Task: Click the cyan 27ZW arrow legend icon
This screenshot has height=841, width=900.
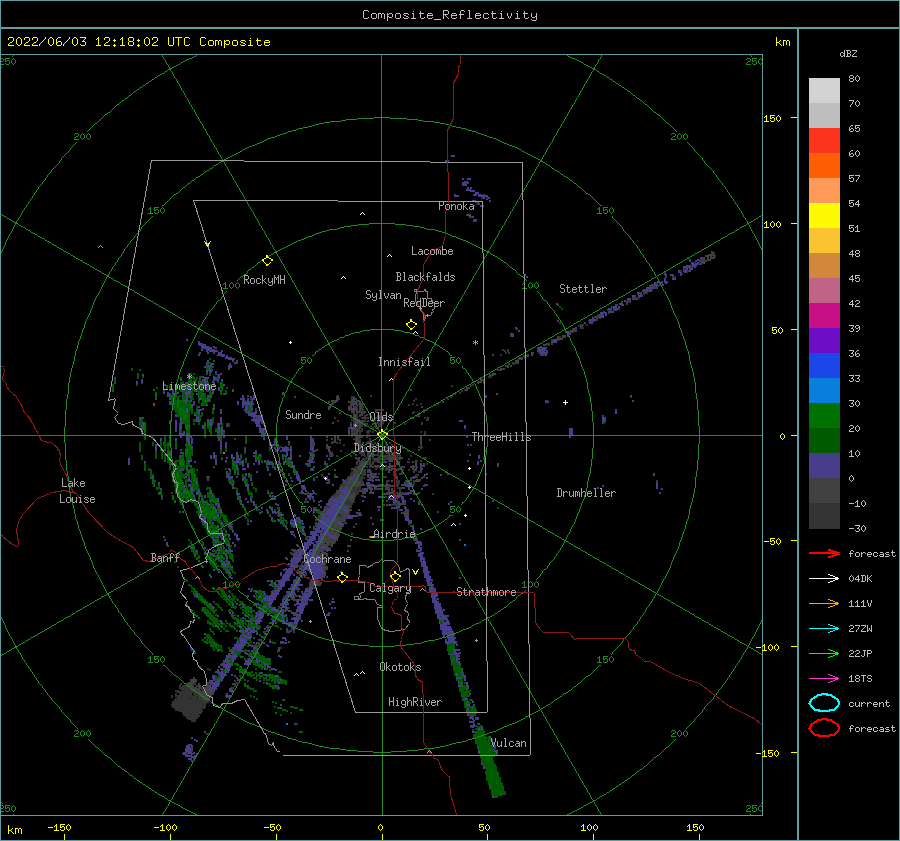Action: coord(824,629)
